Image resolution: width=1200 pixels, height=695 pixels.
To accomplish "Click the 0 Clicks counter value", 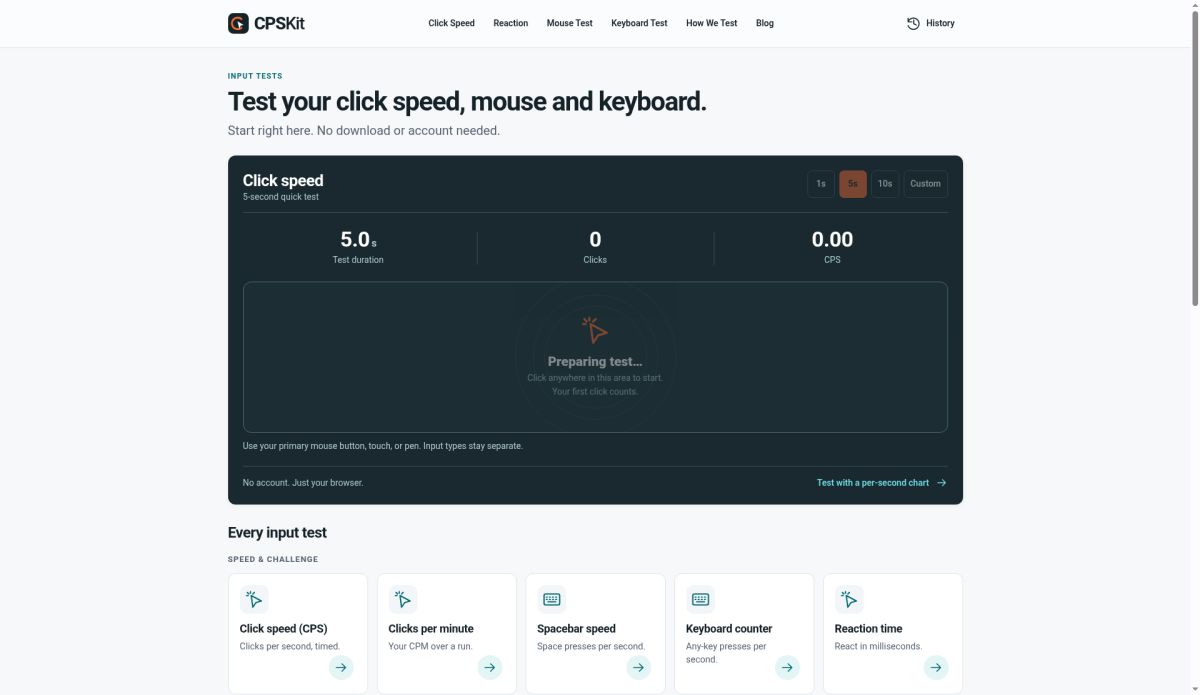I will coord(595,240).
